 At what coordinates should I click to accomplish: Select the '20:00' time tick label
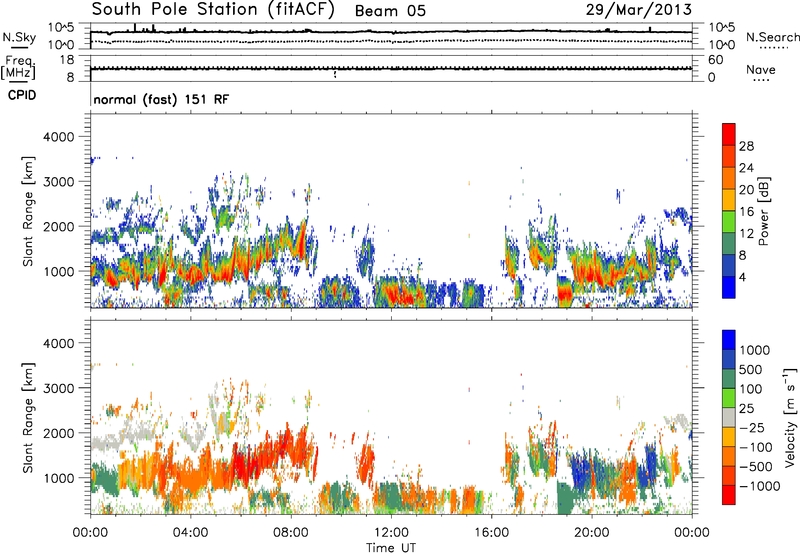pos(591,533)
